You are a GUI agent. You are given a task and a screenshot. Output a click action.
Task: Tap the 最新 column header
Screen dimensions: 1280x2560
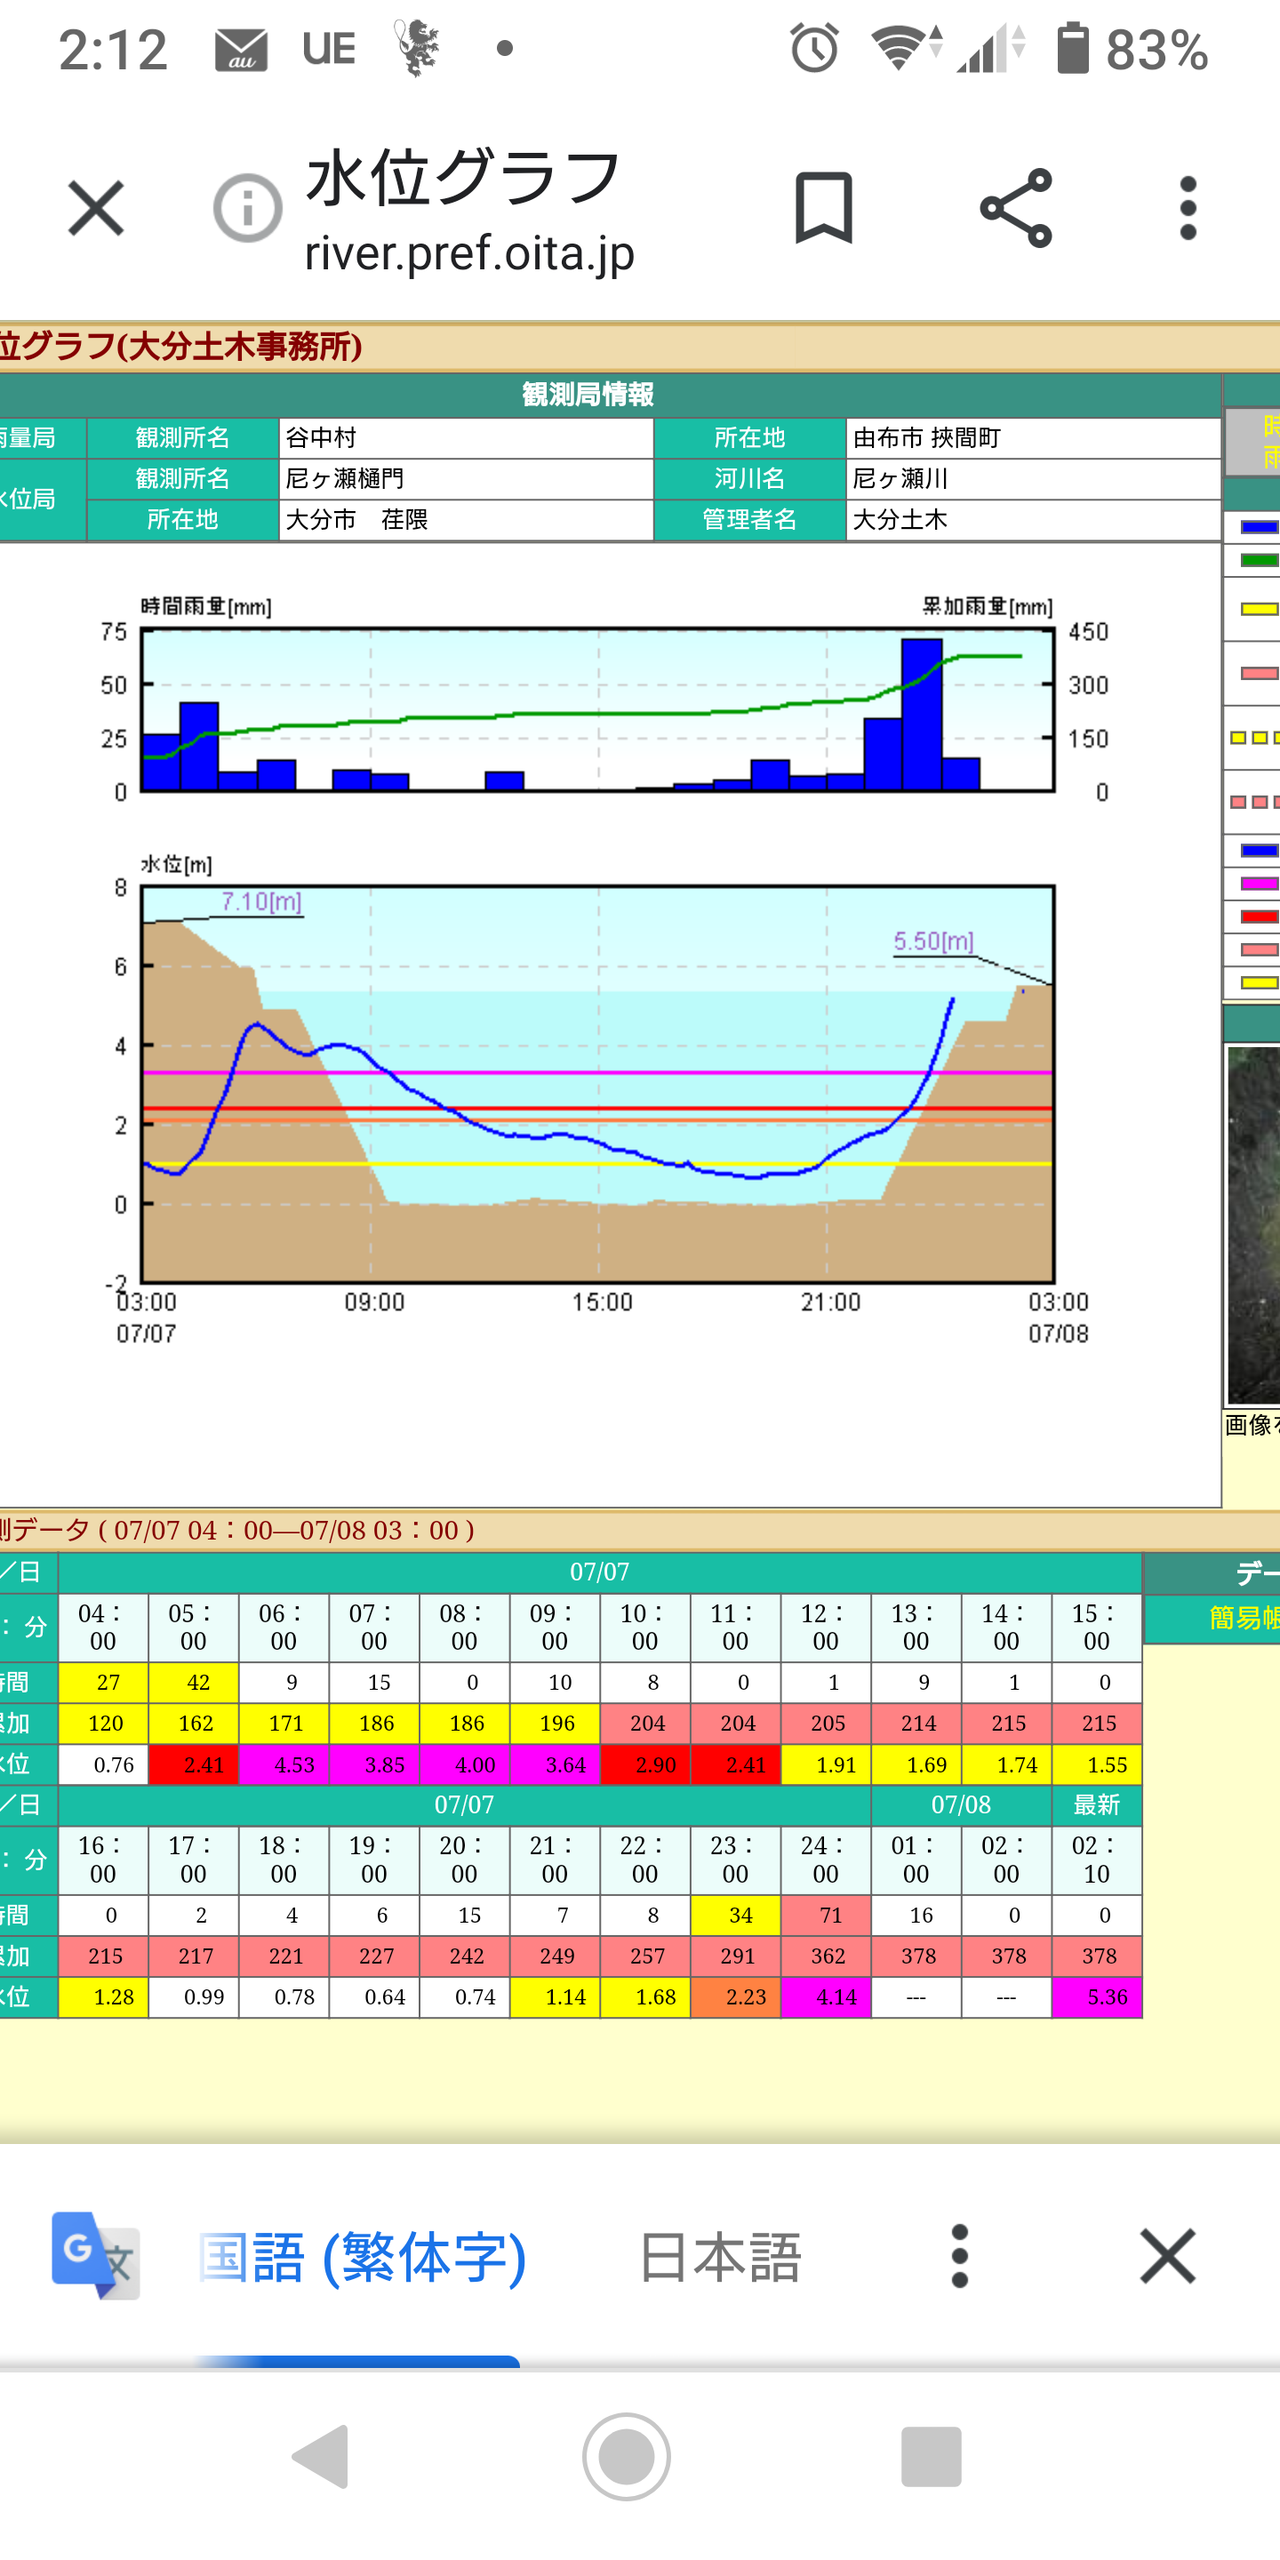(1097, 1805)
